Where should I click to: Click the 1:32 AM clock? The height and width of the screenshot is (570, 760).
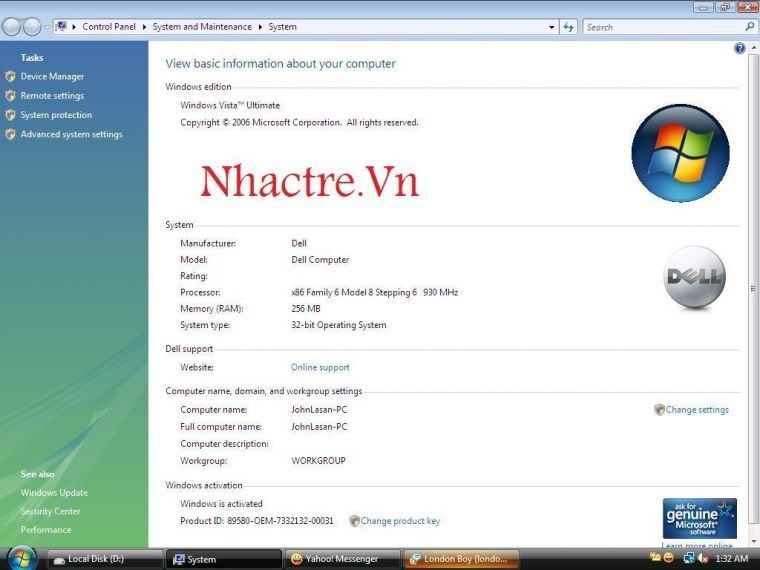click(x=731, y=559)
